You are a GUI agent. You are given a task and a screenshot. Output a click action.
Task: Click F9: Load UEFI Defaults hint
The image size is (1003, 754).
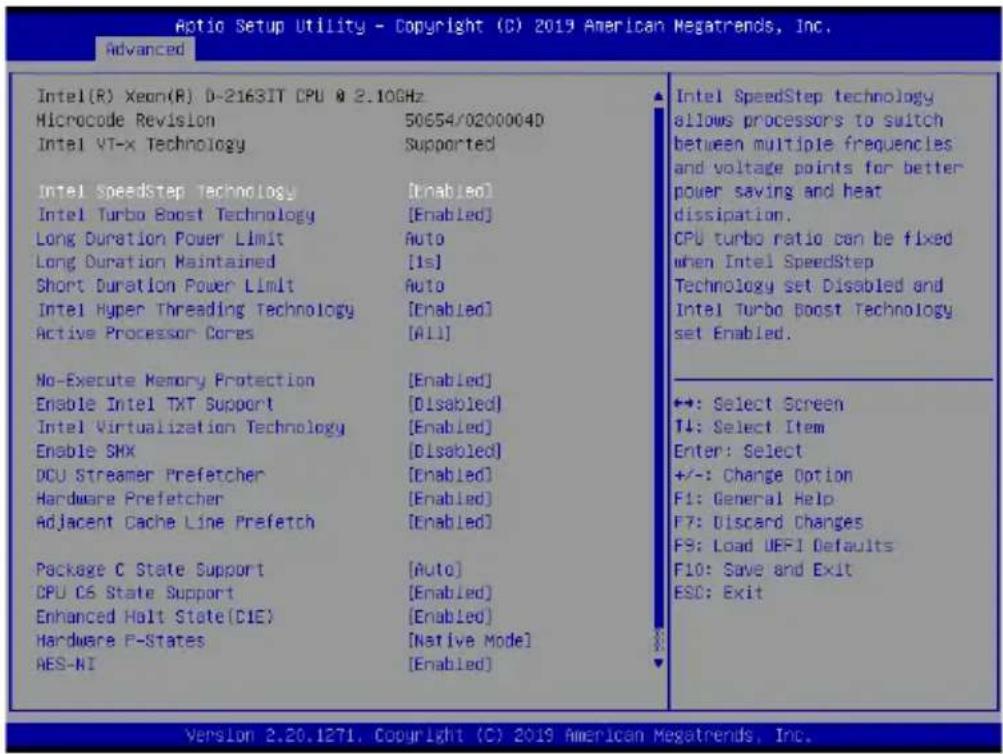coord(783,546)
